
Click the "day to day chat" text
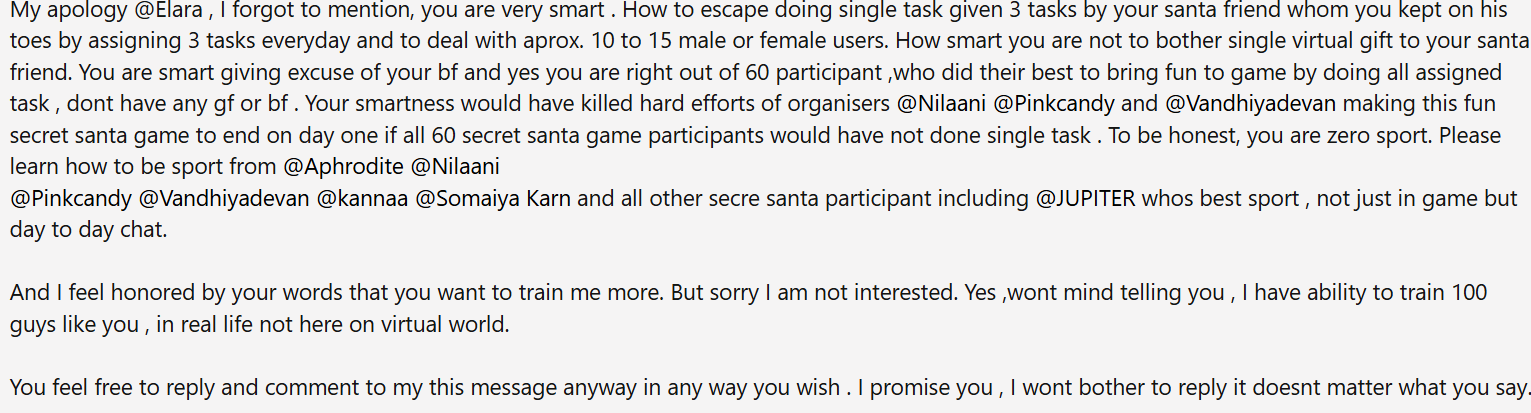pyautogui.click(x=88, y=230)
